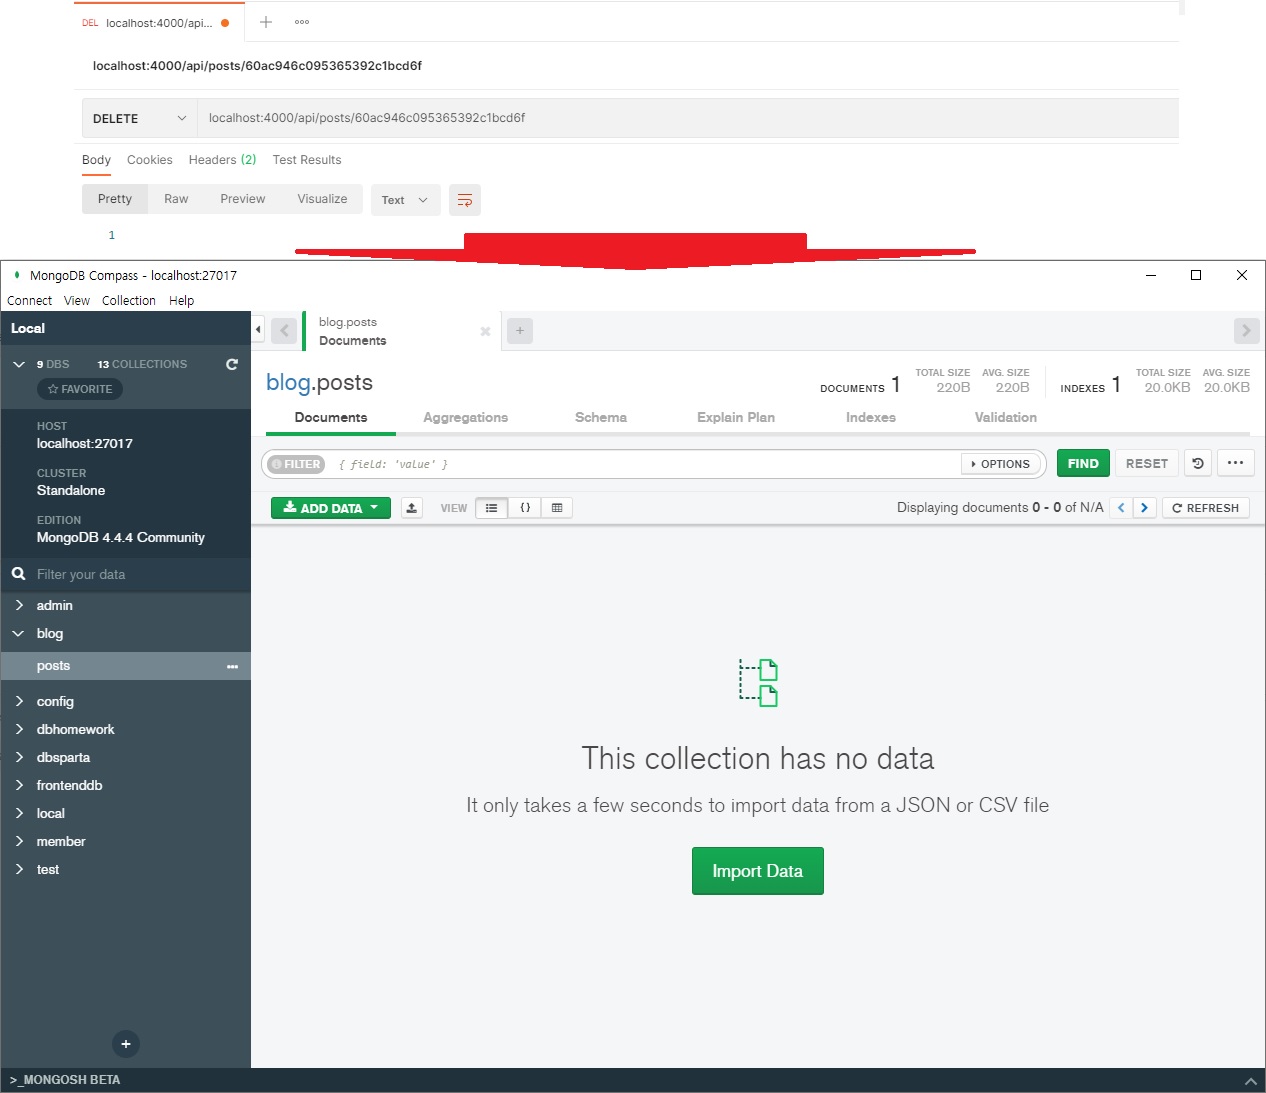Switch to table view
This screenshot has width=1266, height=1093.
click(557, 508)
